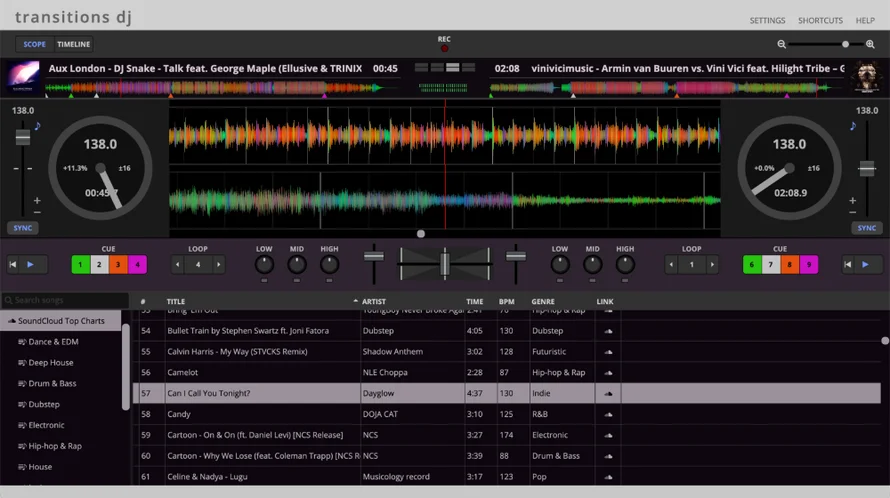Trigger magenta cue point 4
The image size is (890, 498).
137,264
